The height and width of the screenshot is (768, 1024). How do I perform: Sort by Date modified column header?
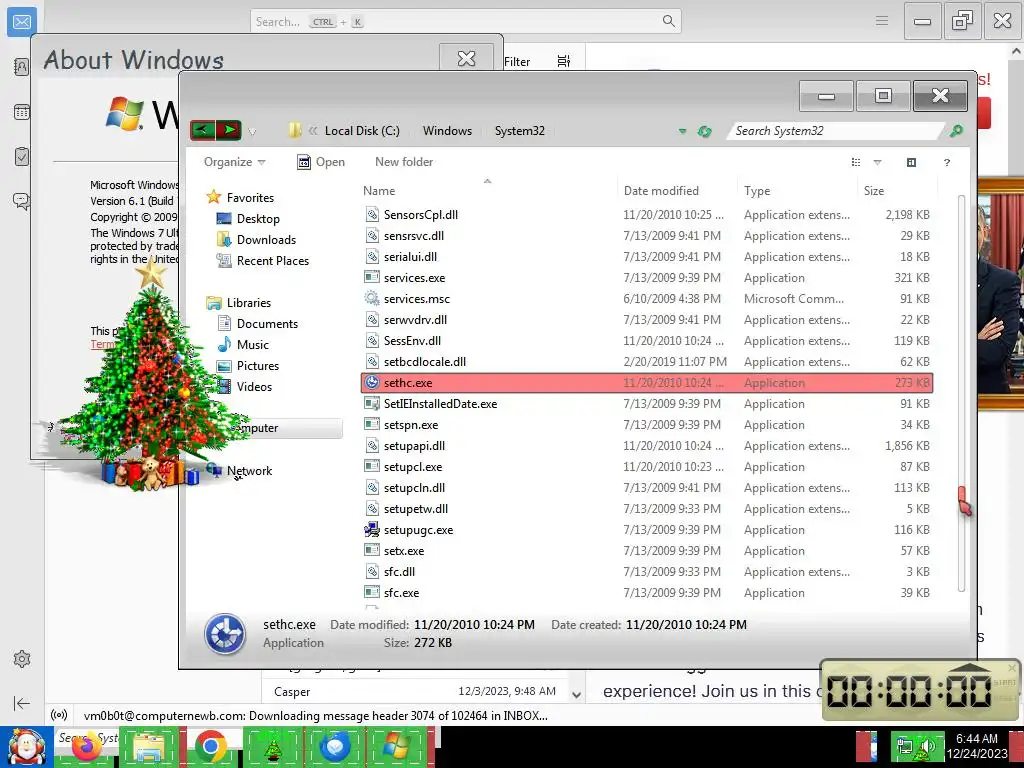677,190
